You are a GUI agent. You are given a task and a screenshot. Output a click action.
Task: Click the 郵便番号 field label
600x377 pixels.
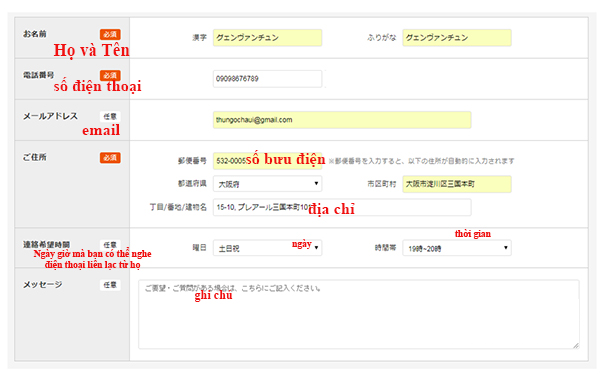tap(192, 161)
